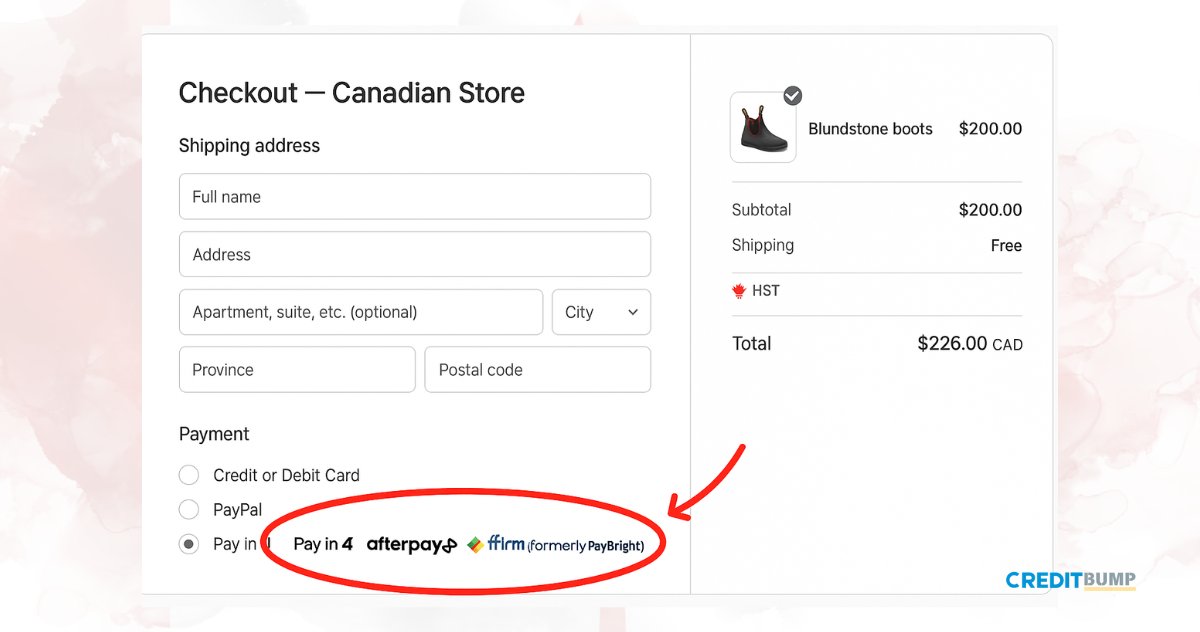This screenshot has height=632, width=1200.
Task: Open the Blundstone boots product thumbnail
Action: [x=763, y=129]
